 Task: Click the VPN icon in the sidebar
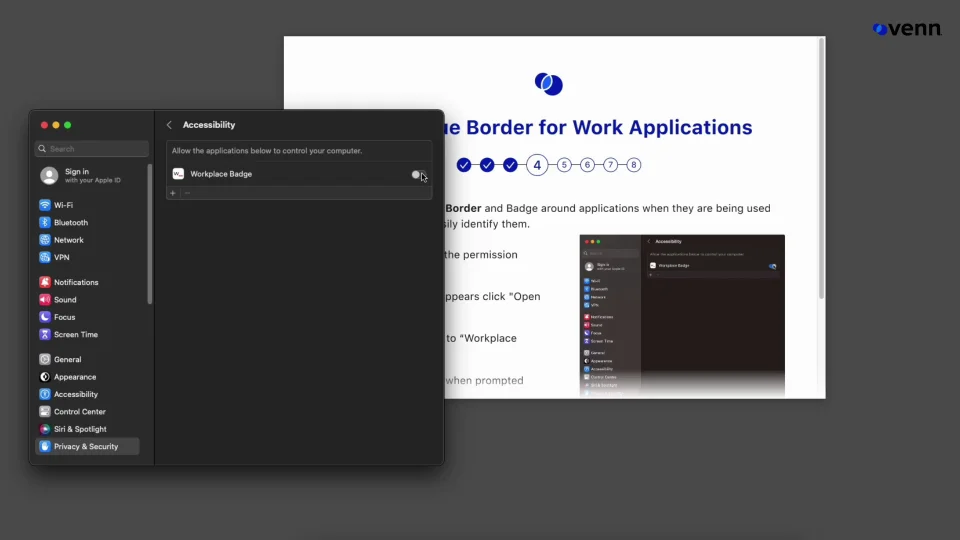tap(45, 257)
